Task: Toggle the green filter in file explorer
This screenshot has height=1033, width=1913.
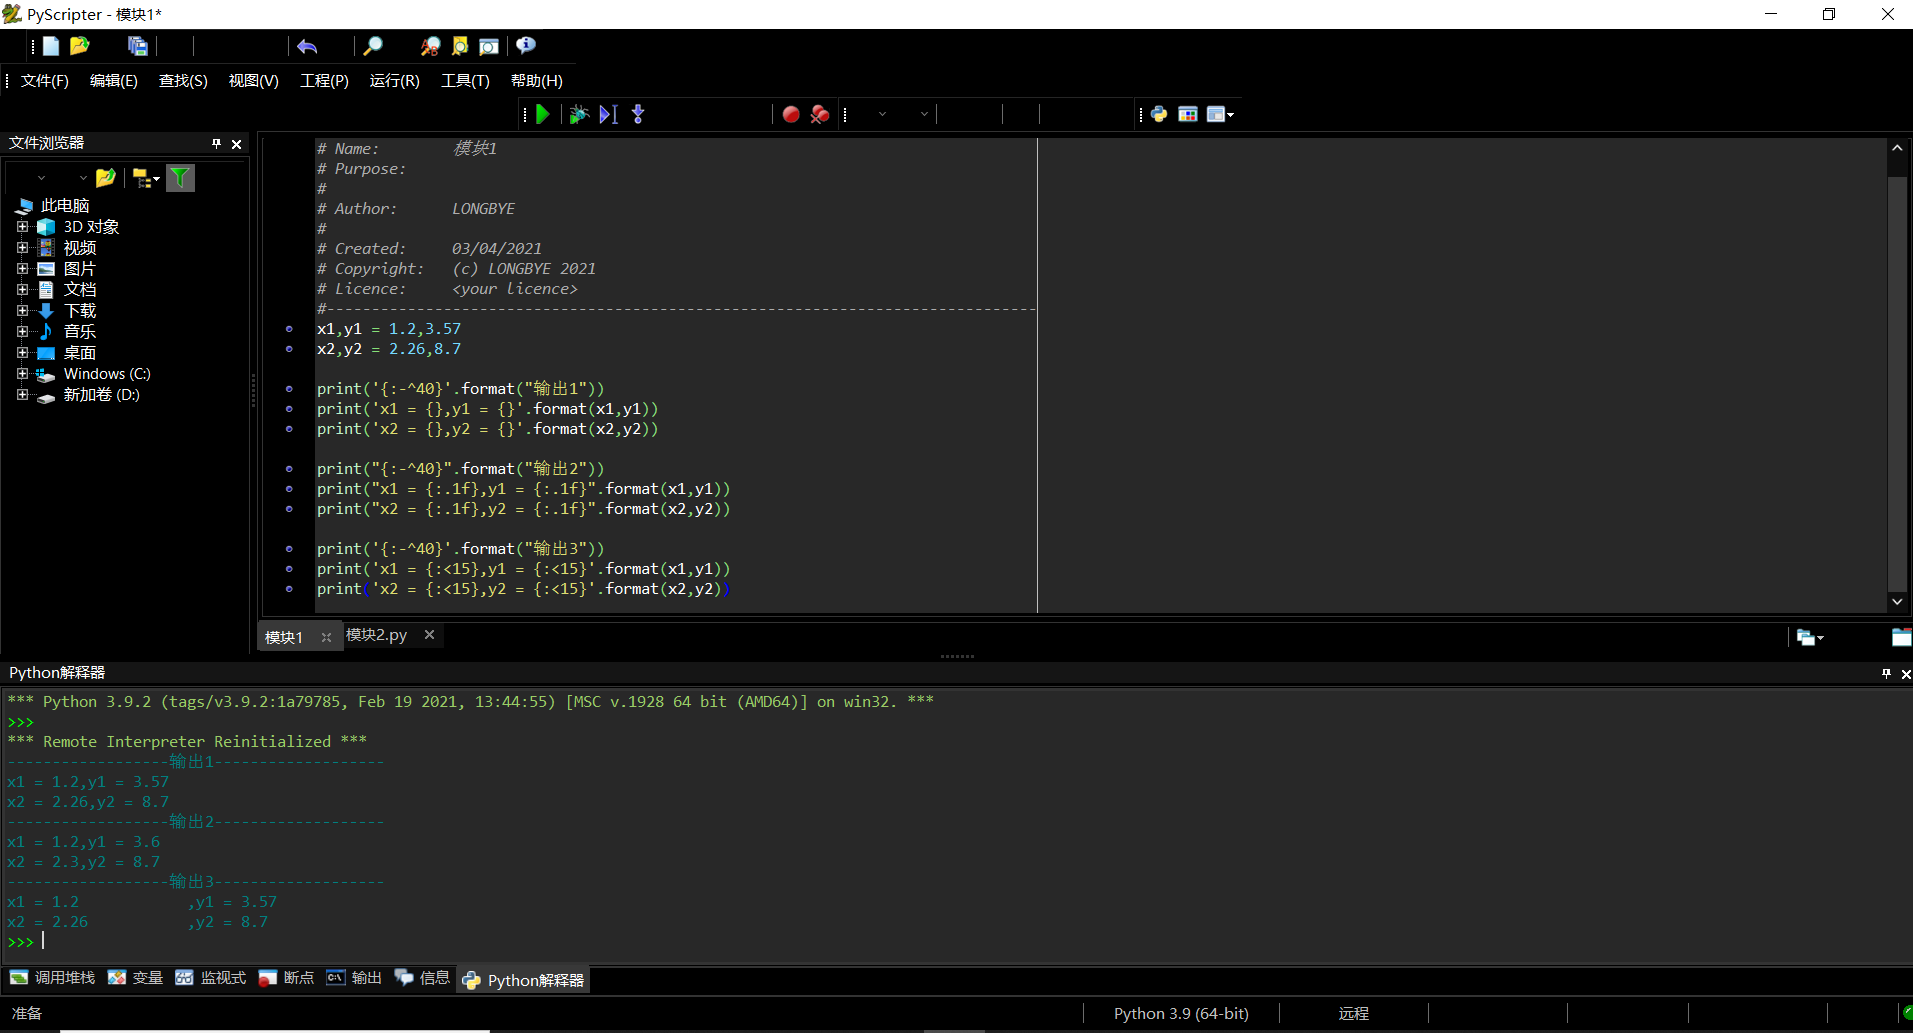Action: click(x=180, y=178)
